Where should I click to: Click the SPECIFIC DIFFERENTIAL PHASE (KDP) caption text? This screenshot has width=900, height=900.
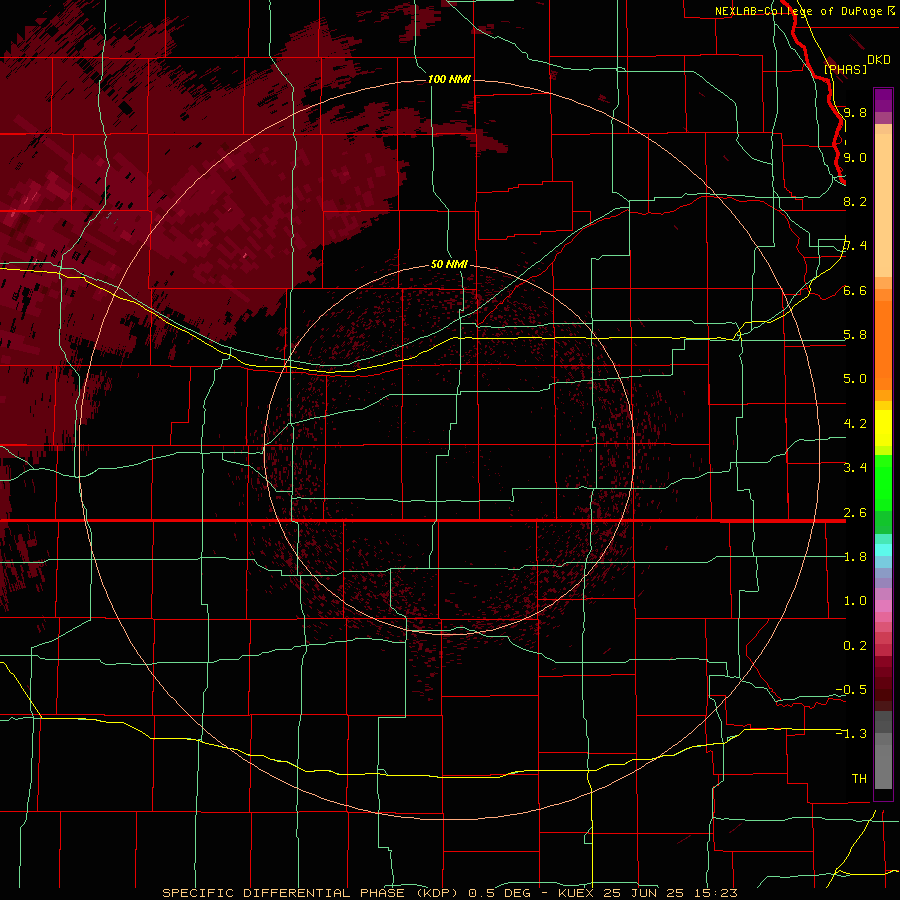(312, 893)
